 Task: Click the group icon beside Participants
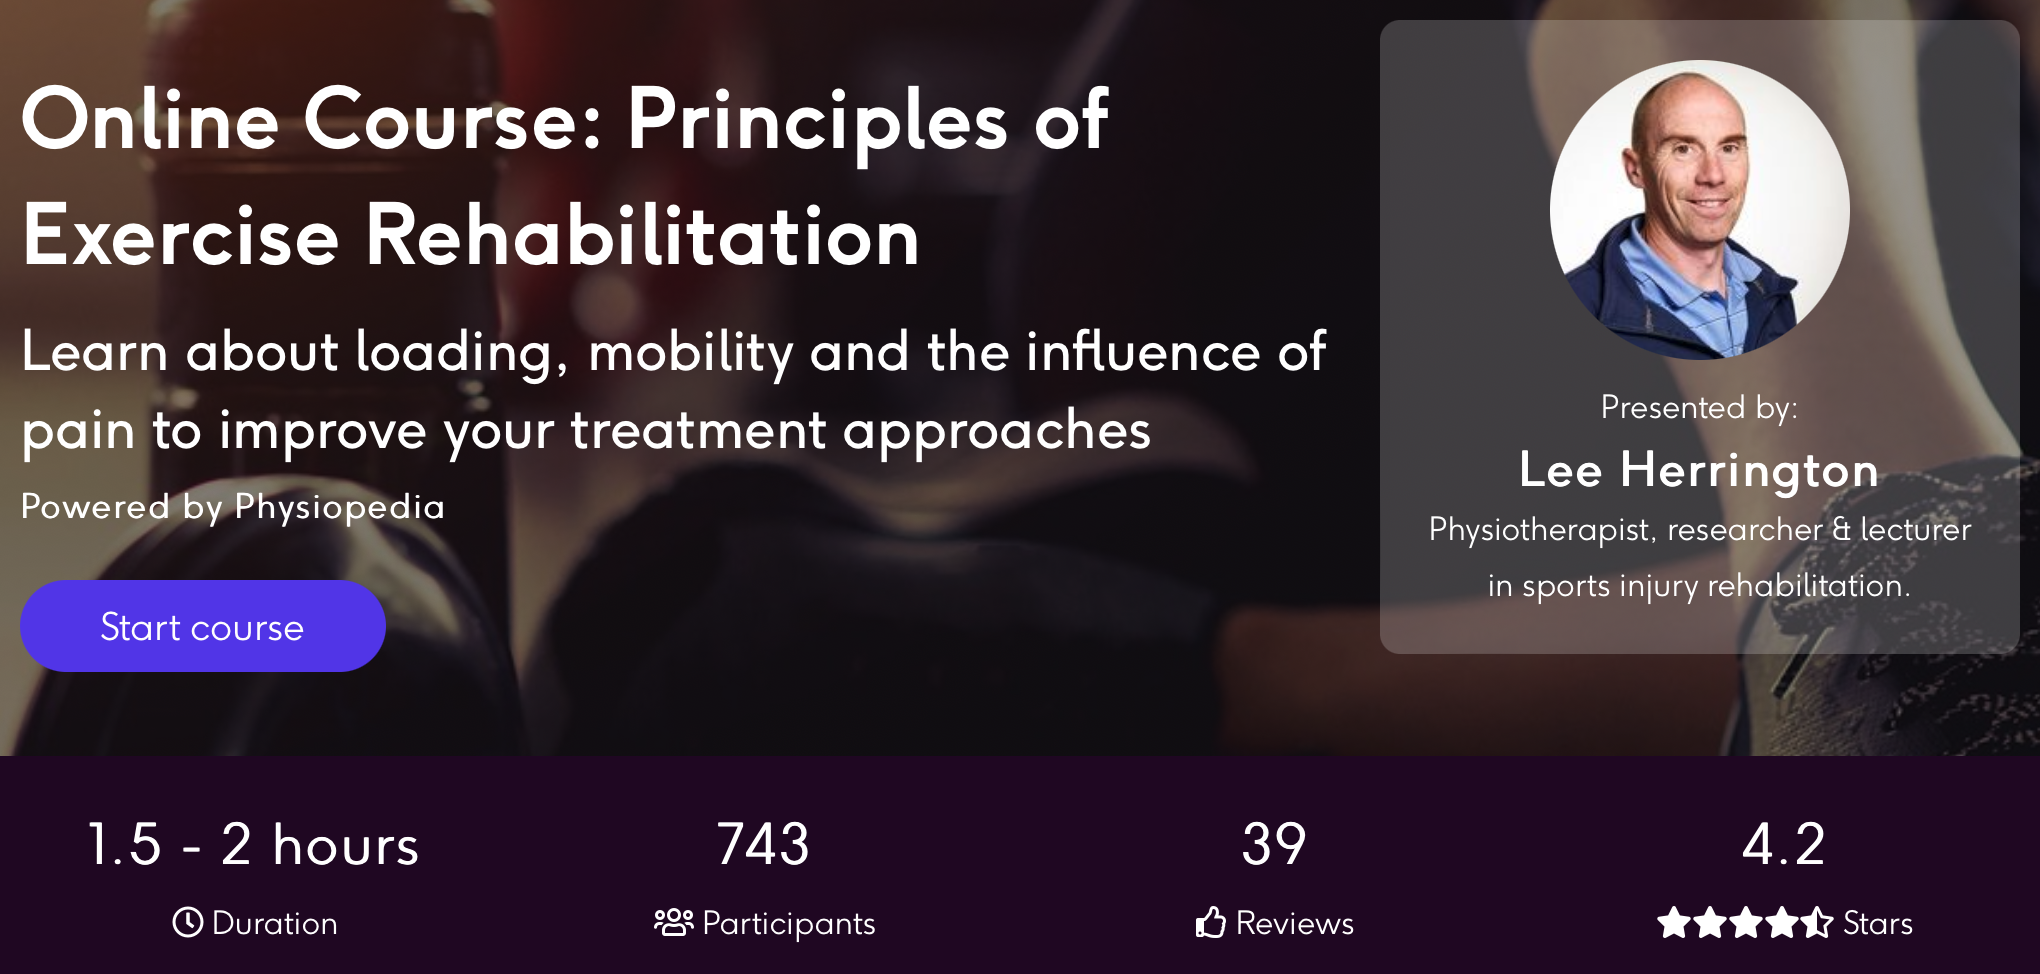pos(674,922)
